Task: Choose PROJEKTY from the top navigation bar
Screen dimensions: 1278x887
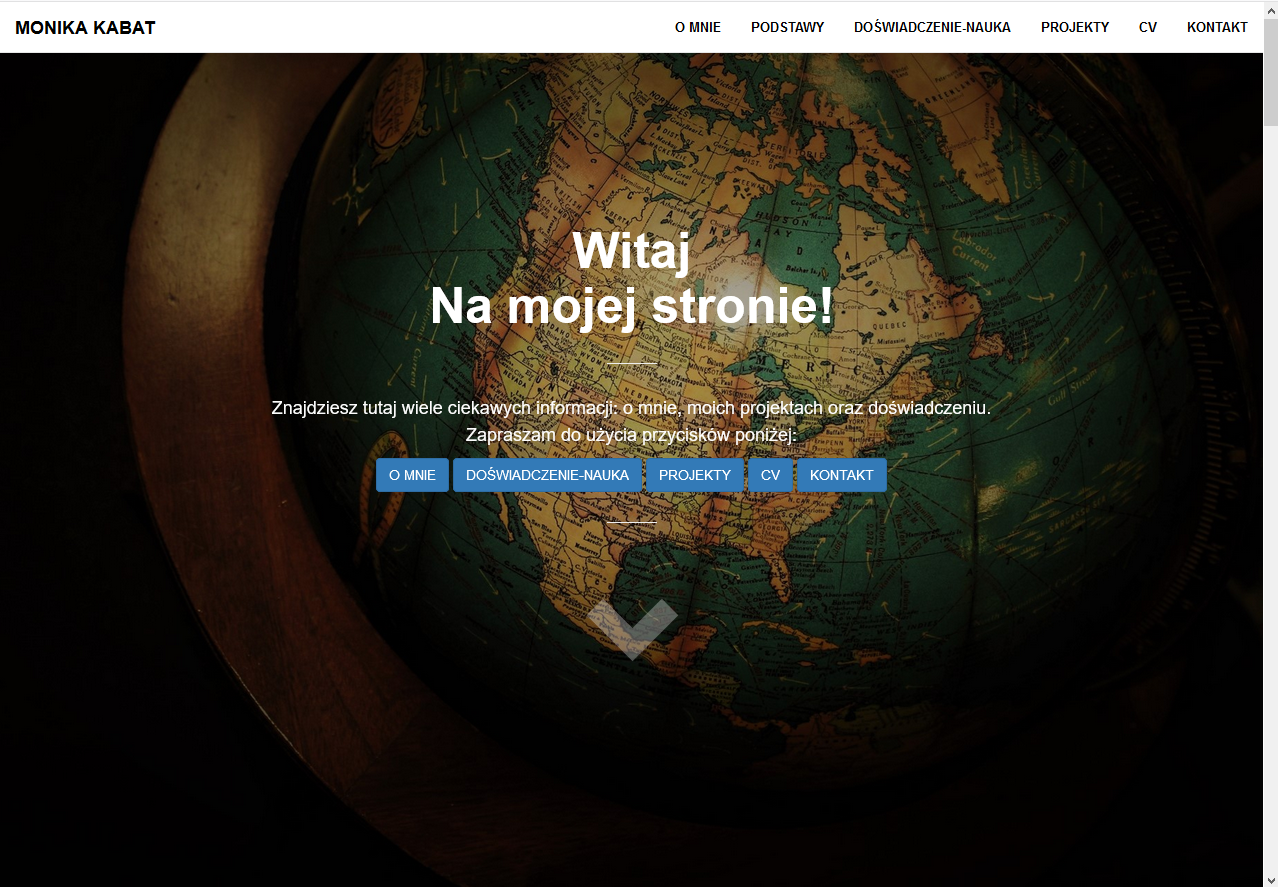Action: tap(1075, 27)
